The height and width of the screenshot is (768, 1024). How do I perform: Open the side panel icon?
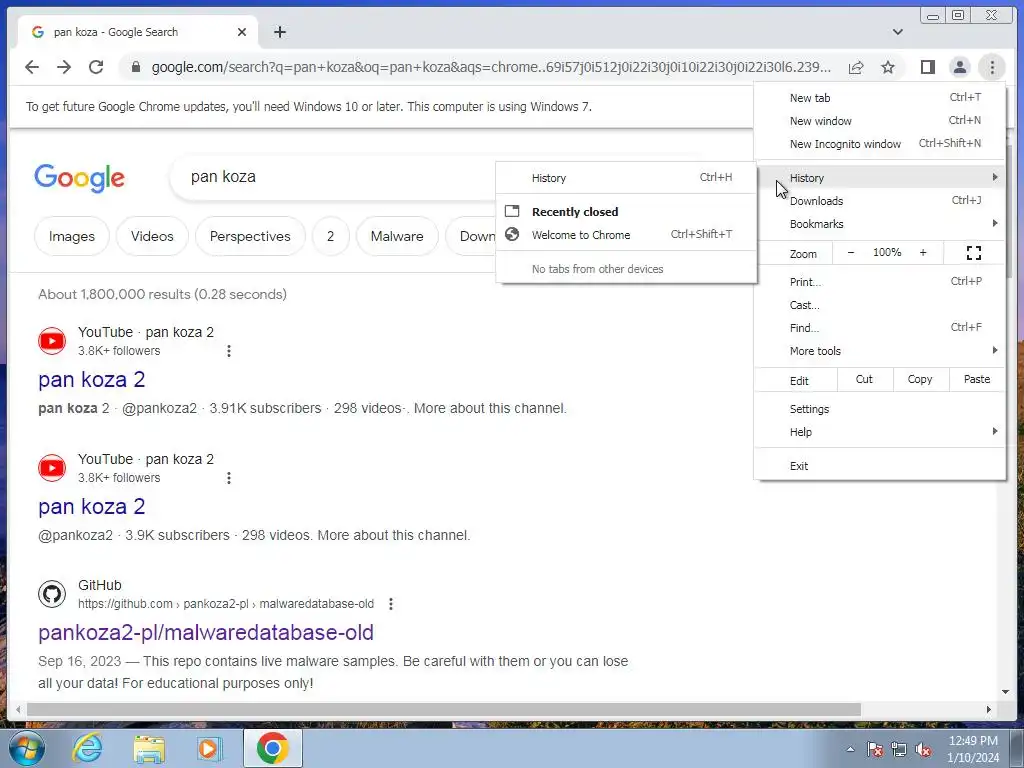(x=927, y=67)
